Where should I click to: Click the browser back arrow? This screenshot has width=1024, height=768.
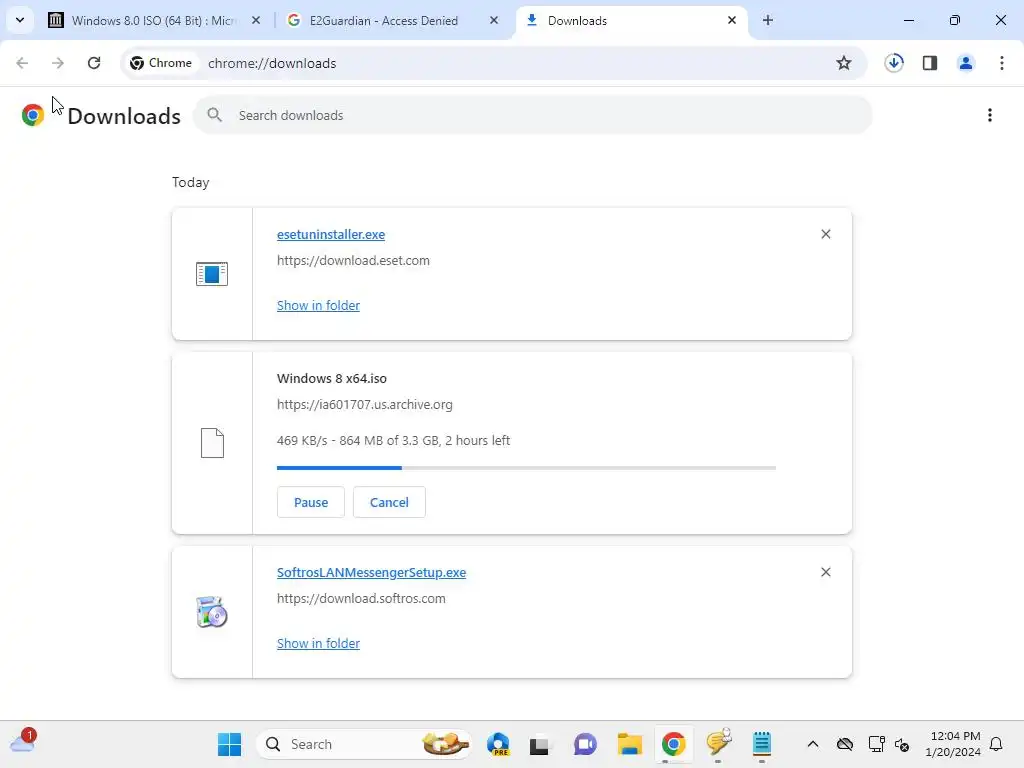(22, 63)
